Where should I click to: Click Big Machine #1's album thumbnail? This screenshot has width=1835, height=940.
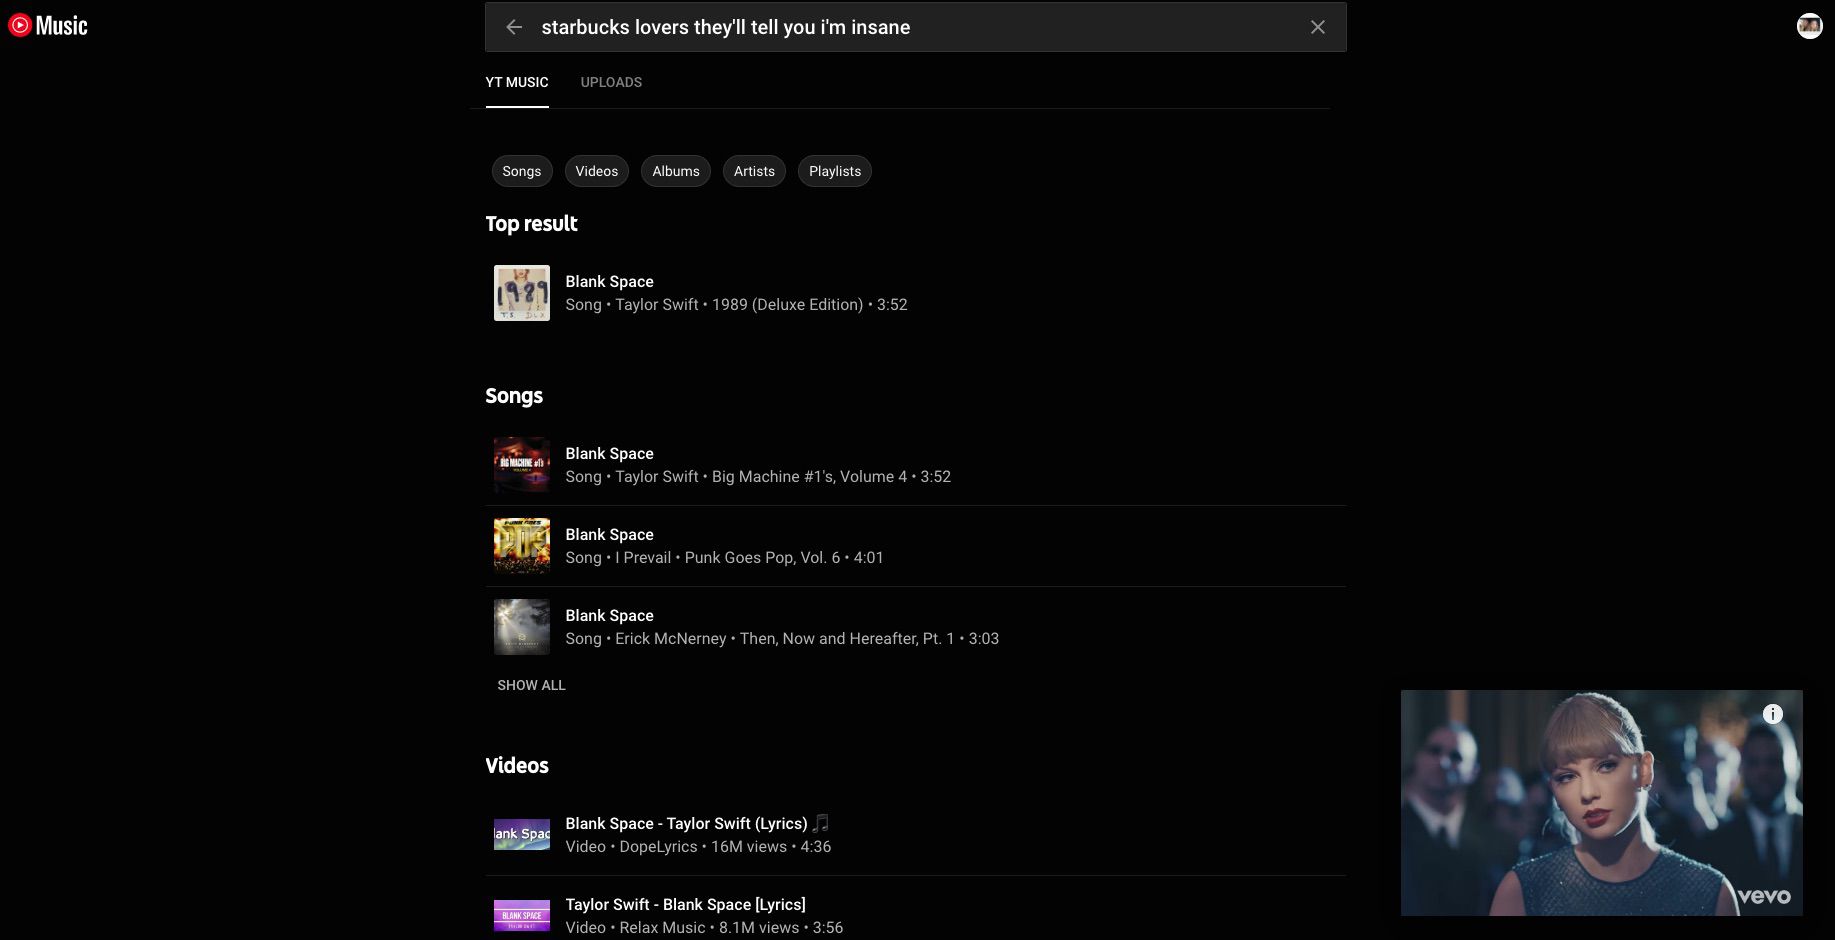(522, 465)
